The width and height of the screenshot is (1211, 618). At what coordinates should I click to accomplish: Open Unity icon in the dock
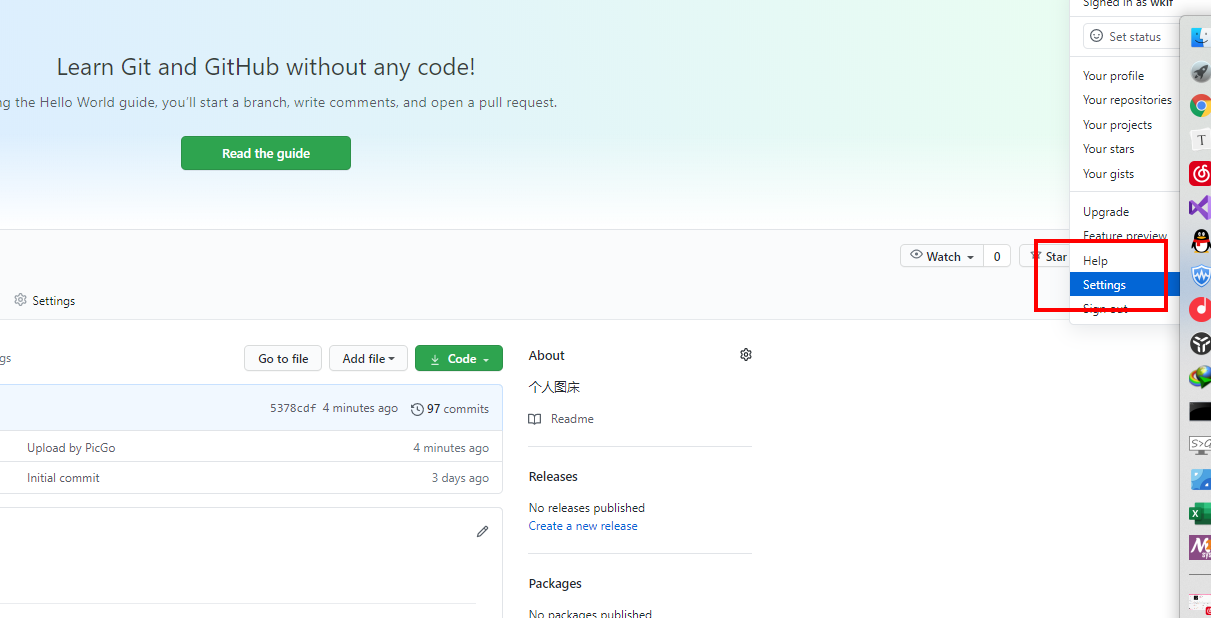click(x=1200, y=344)
